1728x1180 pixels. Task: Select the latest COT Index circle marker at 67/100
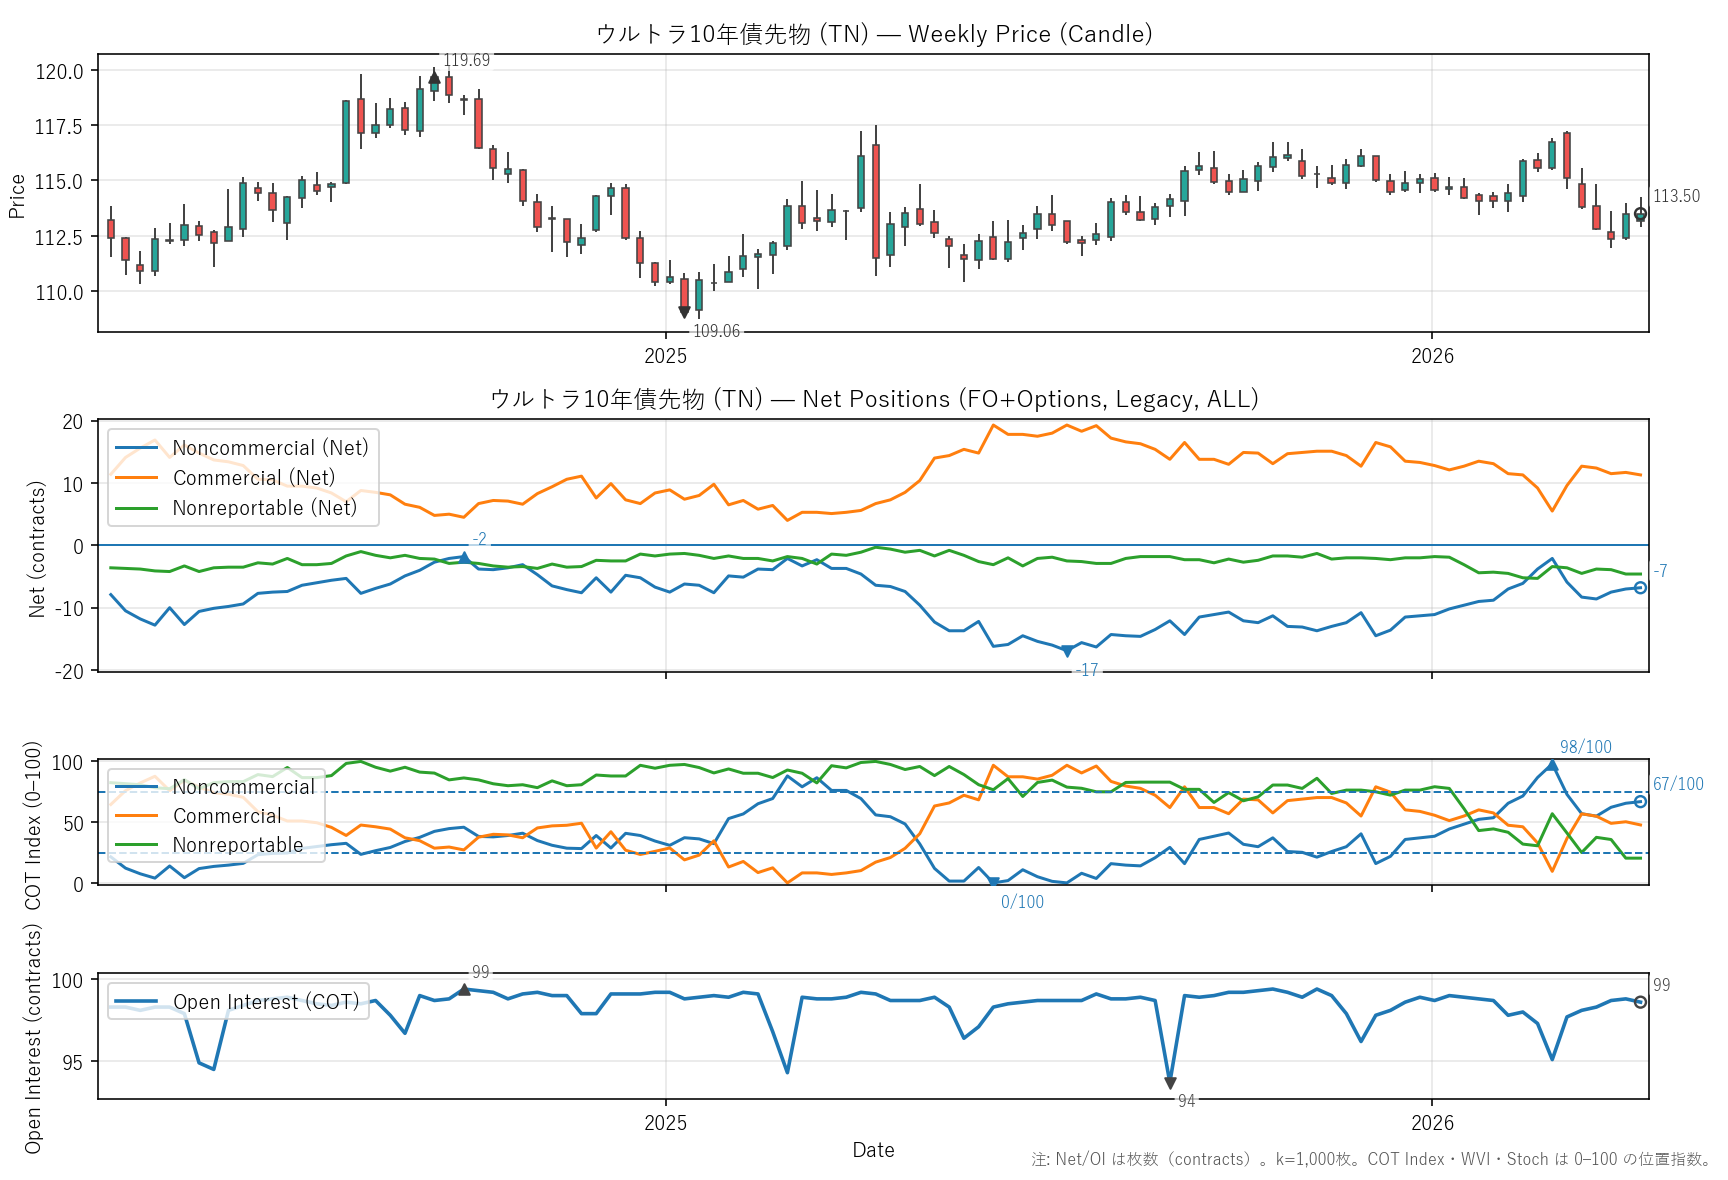(1640, 802)
